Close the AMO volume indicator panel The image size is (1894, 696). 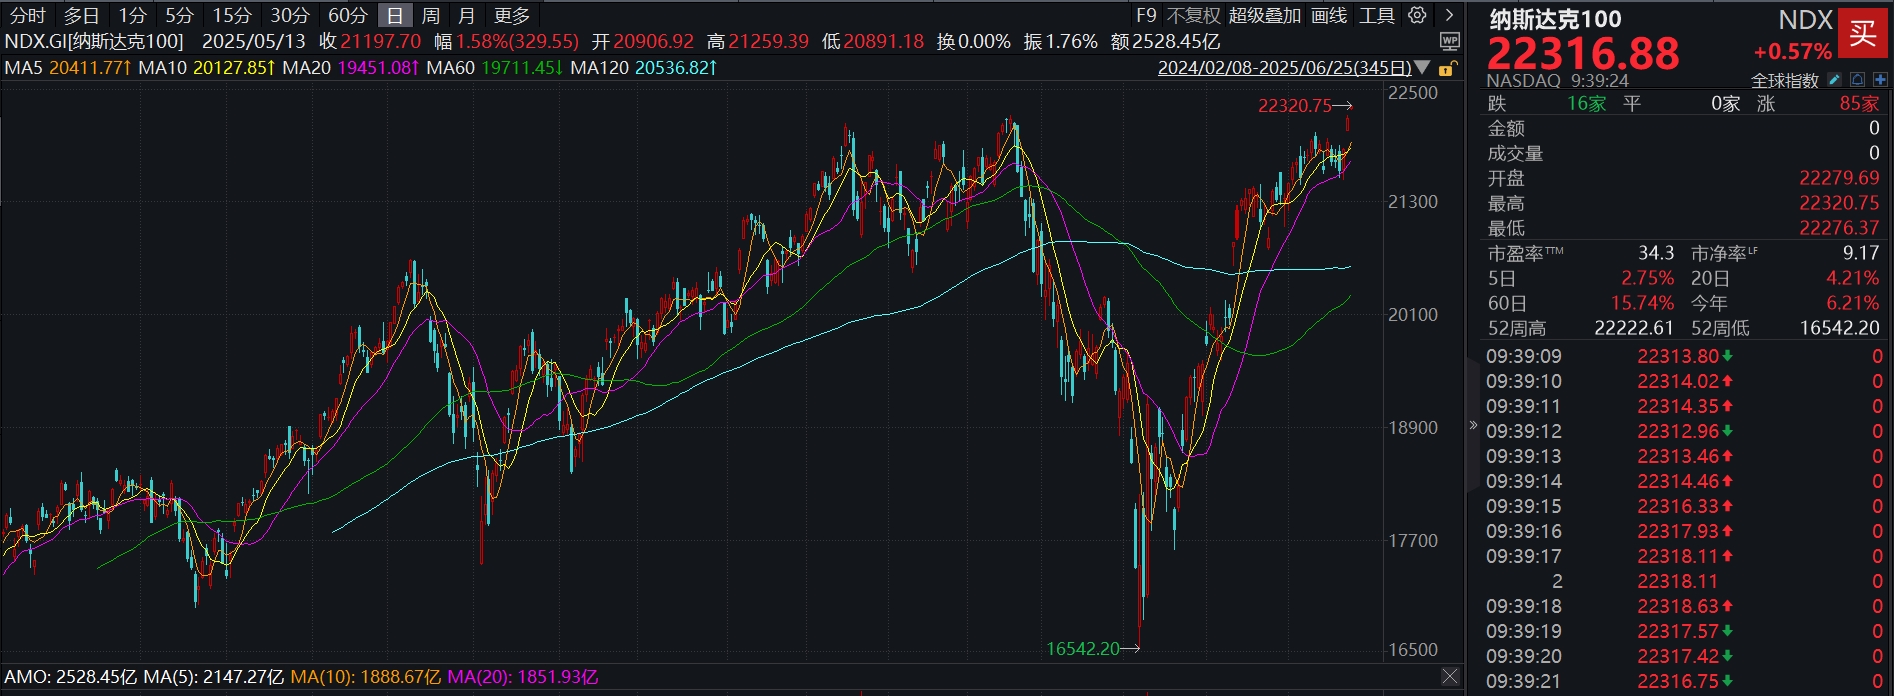[x=1450, y=677]
